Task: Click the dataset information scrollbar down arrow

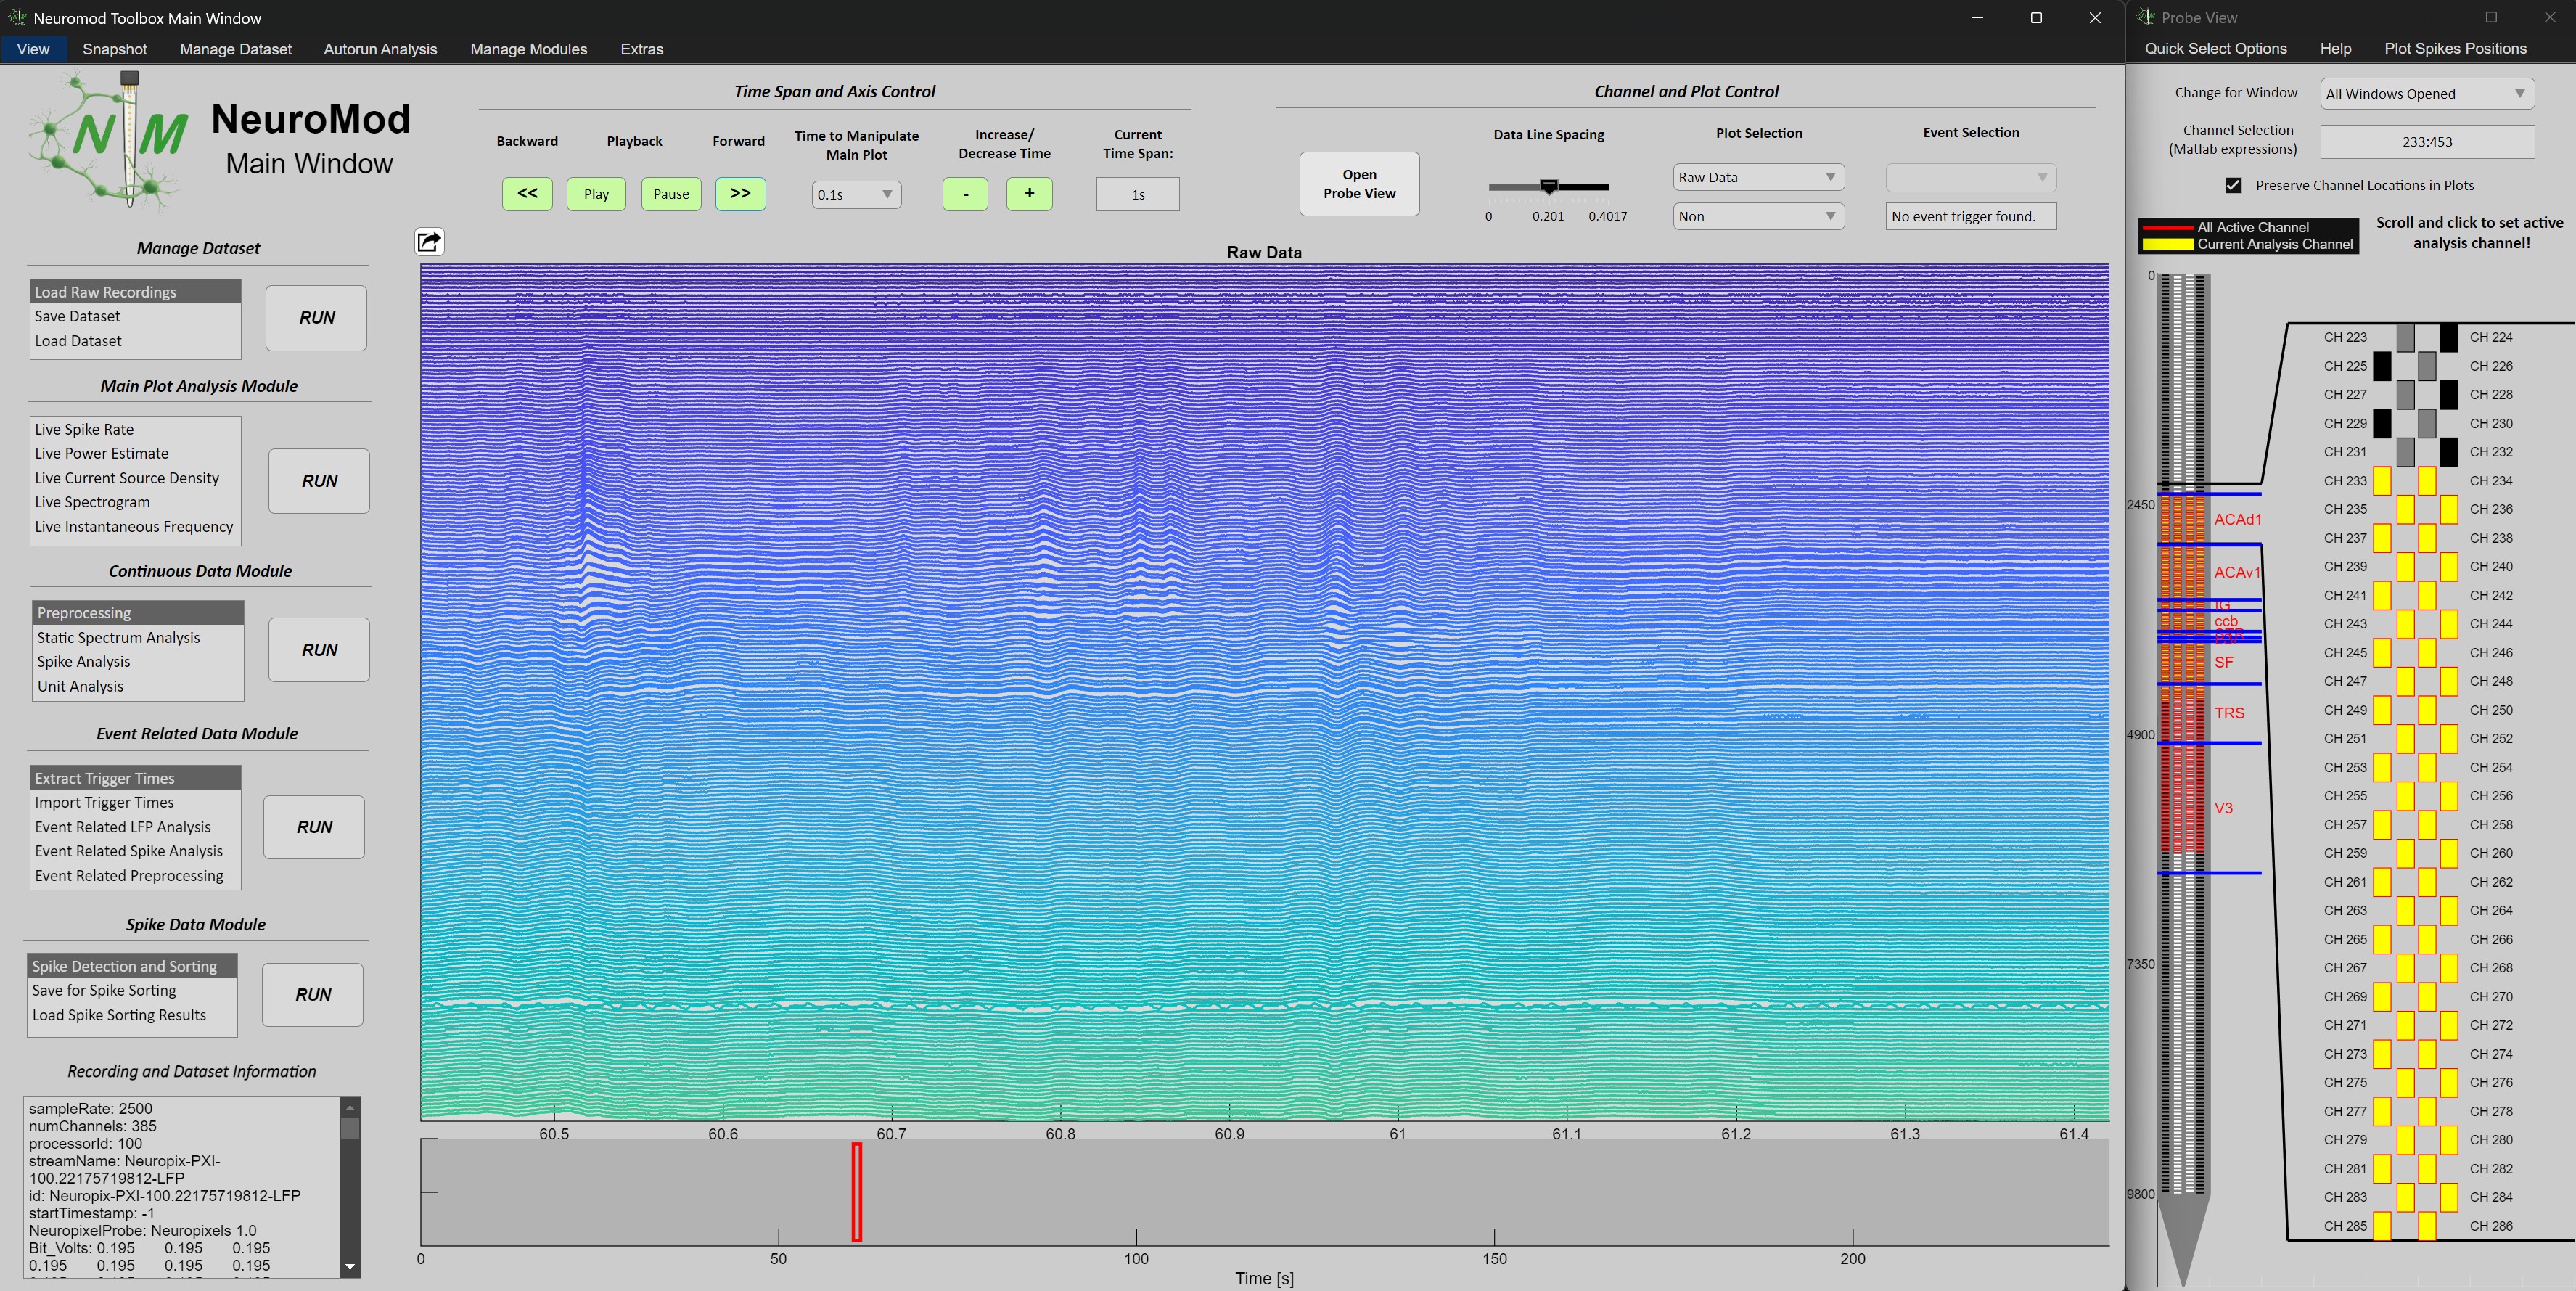Action: pos(350,1267)
